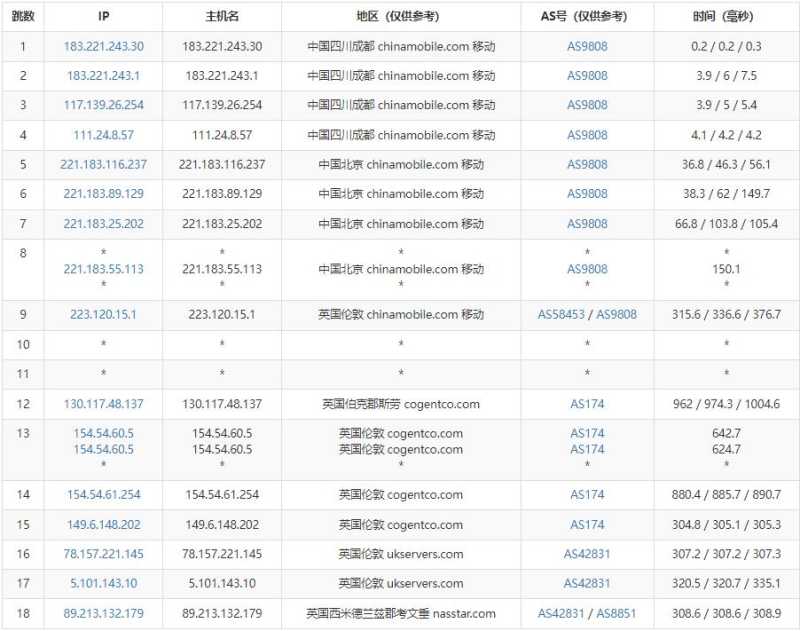
Task: Select time value 308.6 / 308.6 / 308.9
Action: 726,613
